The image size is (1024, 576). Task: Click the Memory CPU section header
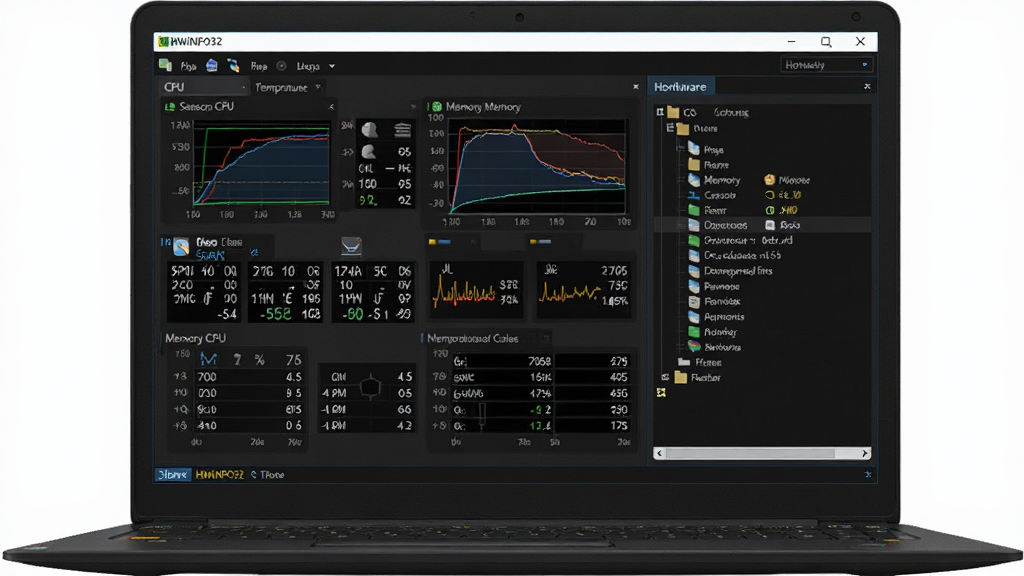195,338
